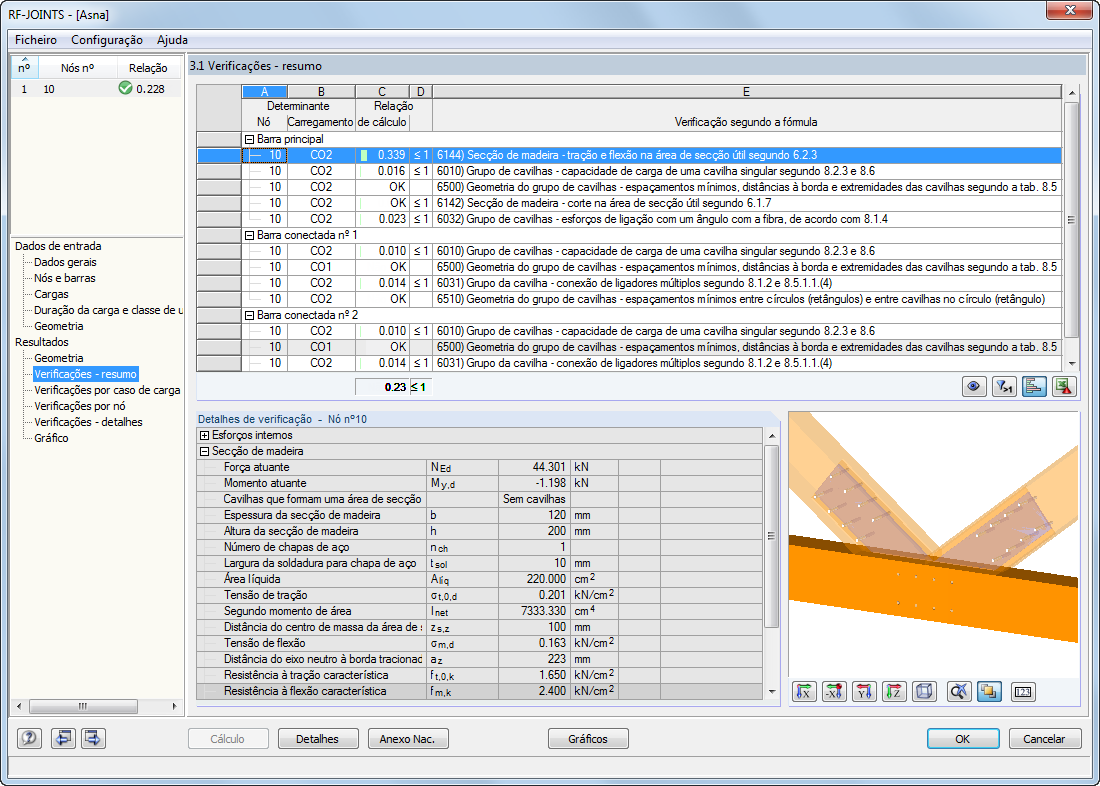Go to previous table window icon
Image resolution: width=1100 pixels, height=786 pixels.
pyautogui.click(x=63, y=738)
